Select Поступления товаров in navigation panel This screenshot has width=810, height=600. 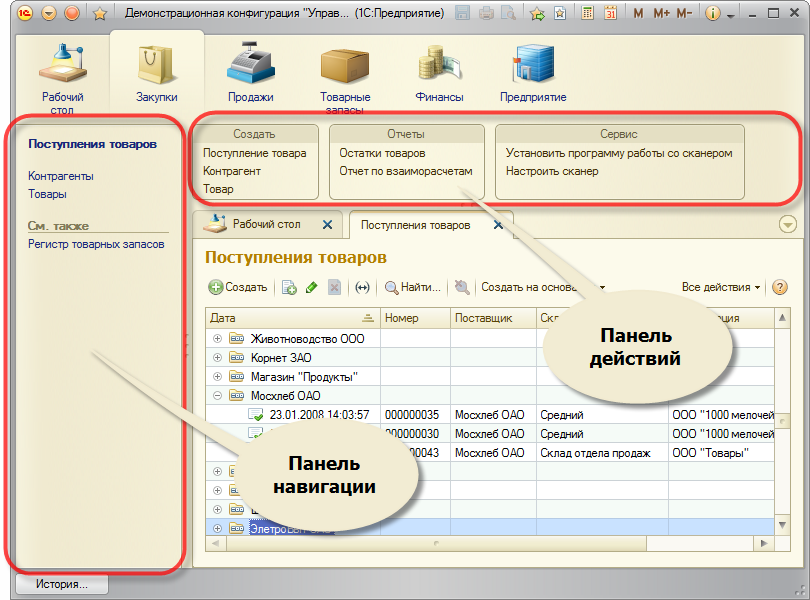[92, 144]
